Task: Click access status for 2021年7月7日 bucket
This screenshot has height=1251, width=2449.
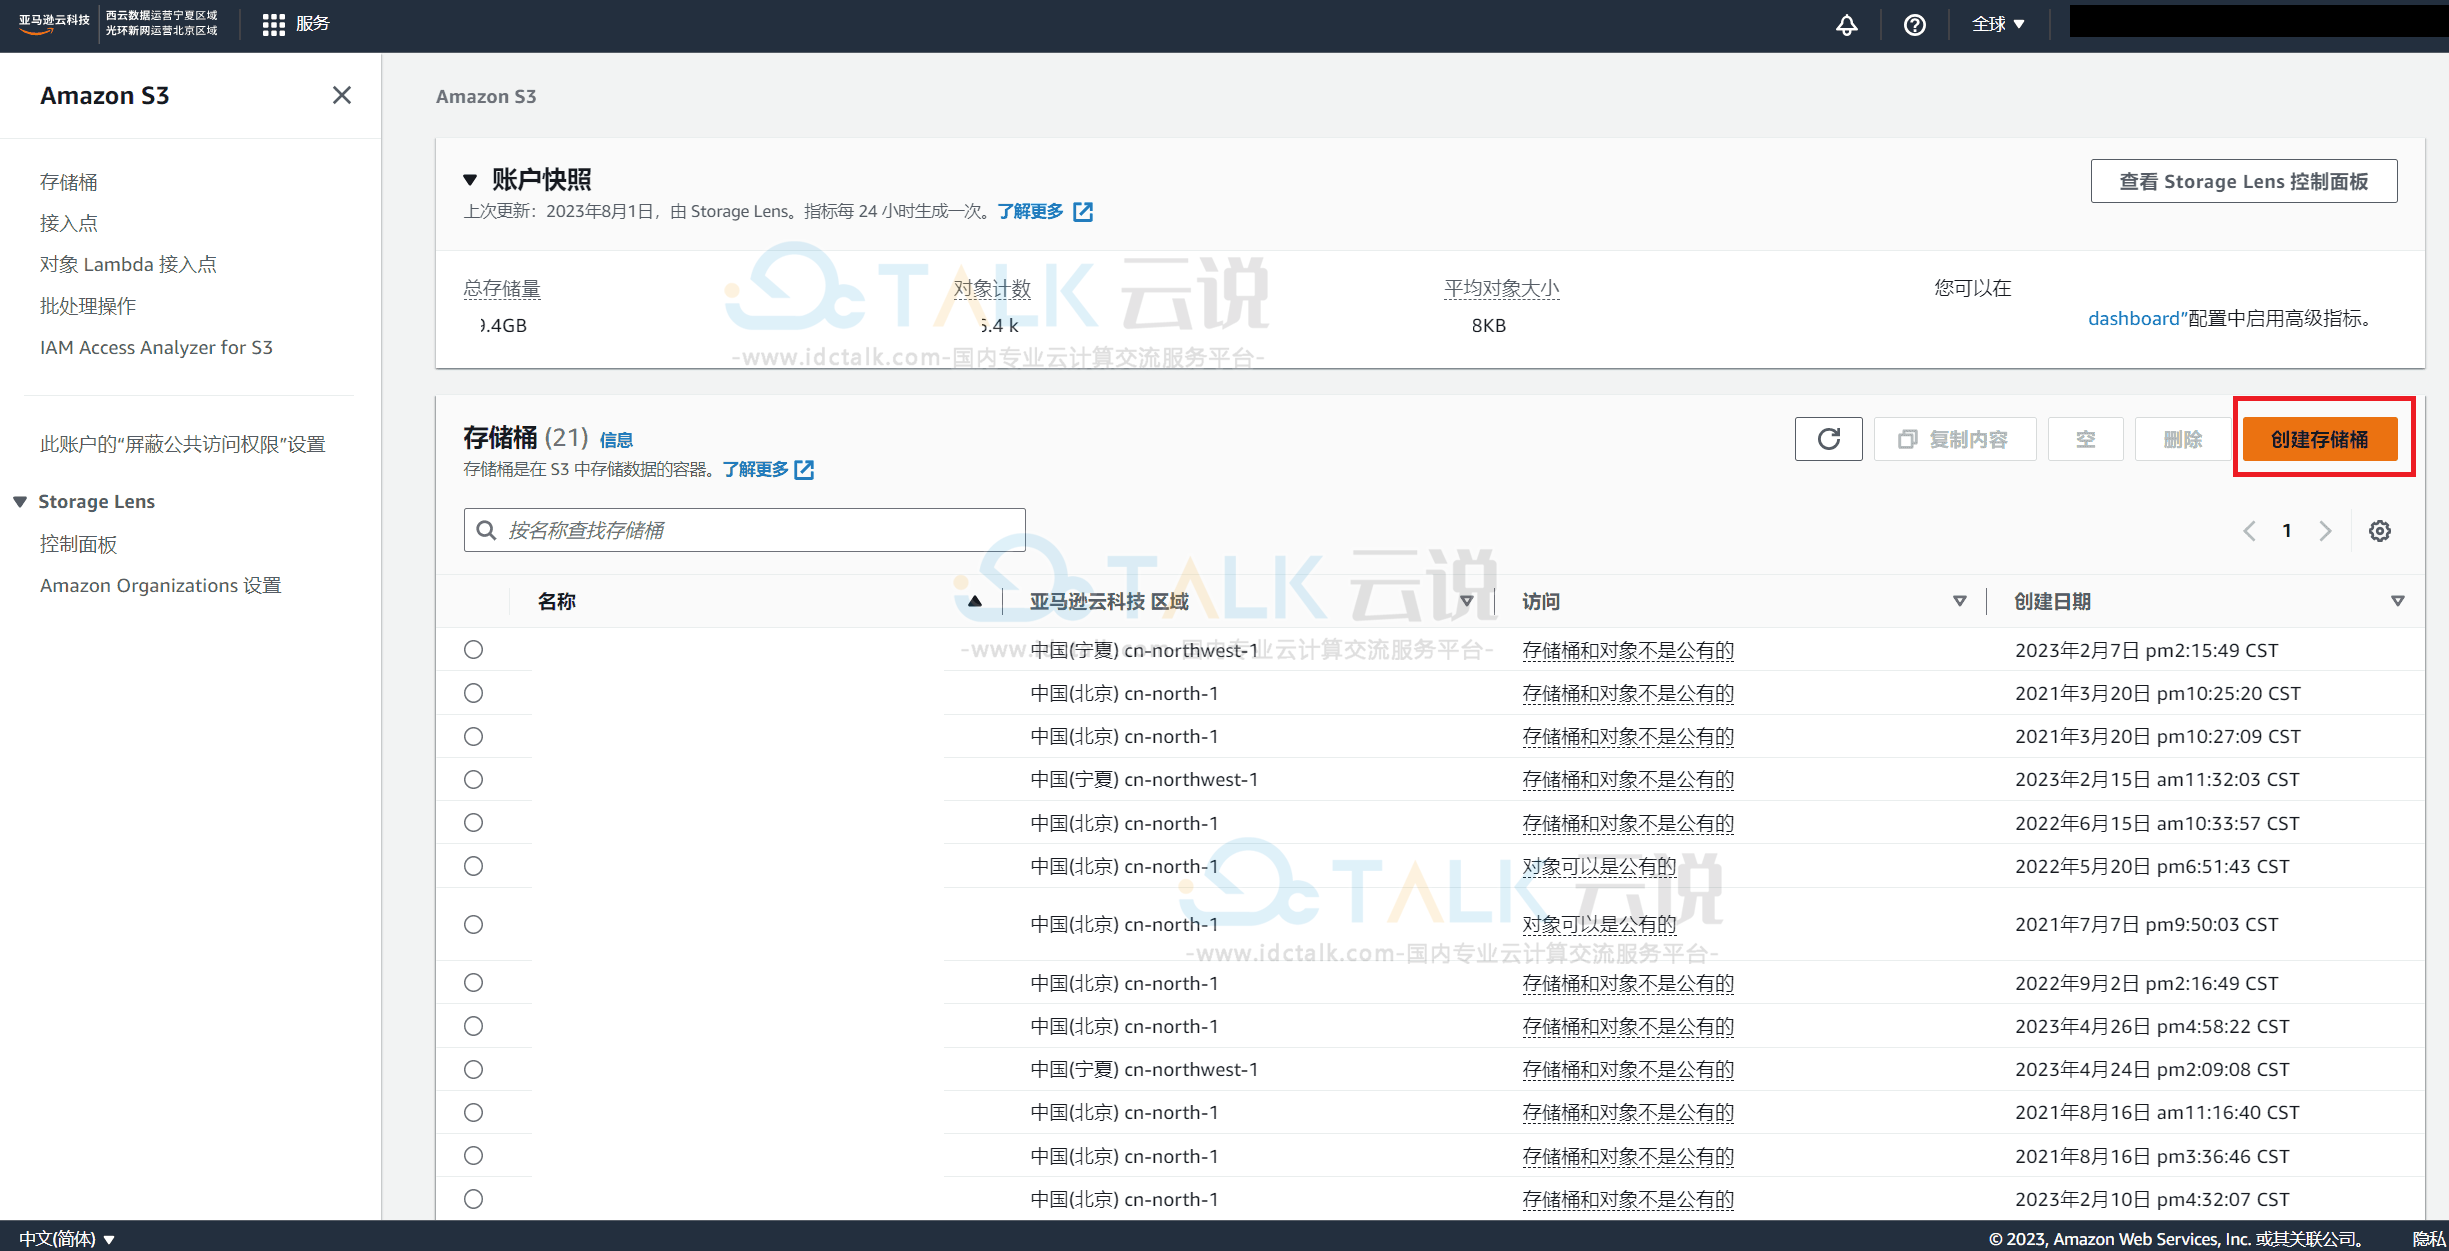Action: point(1598,924)
